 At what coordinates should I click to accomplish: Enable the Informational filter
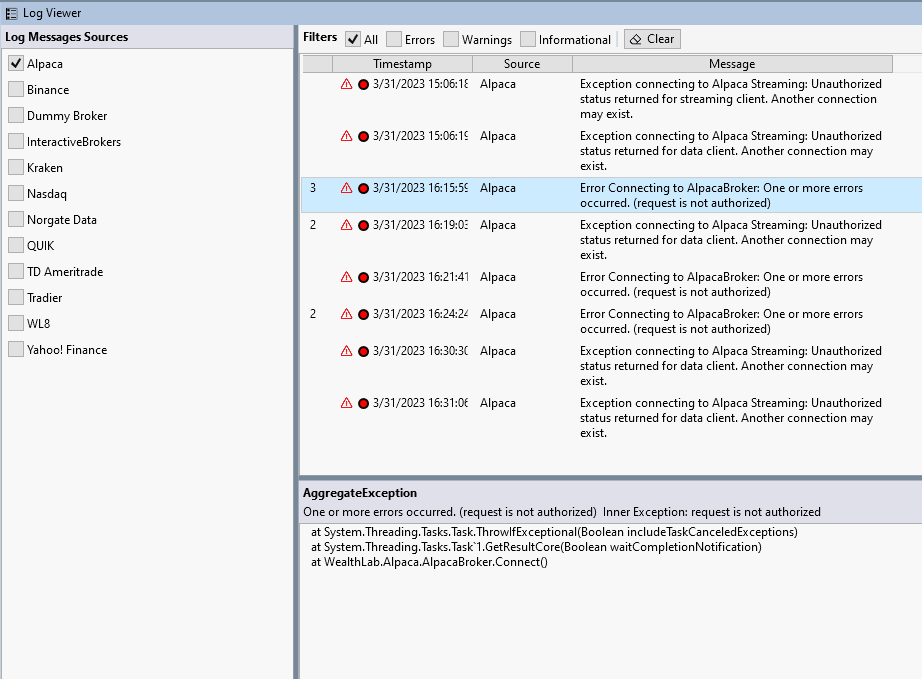(528, 39)
